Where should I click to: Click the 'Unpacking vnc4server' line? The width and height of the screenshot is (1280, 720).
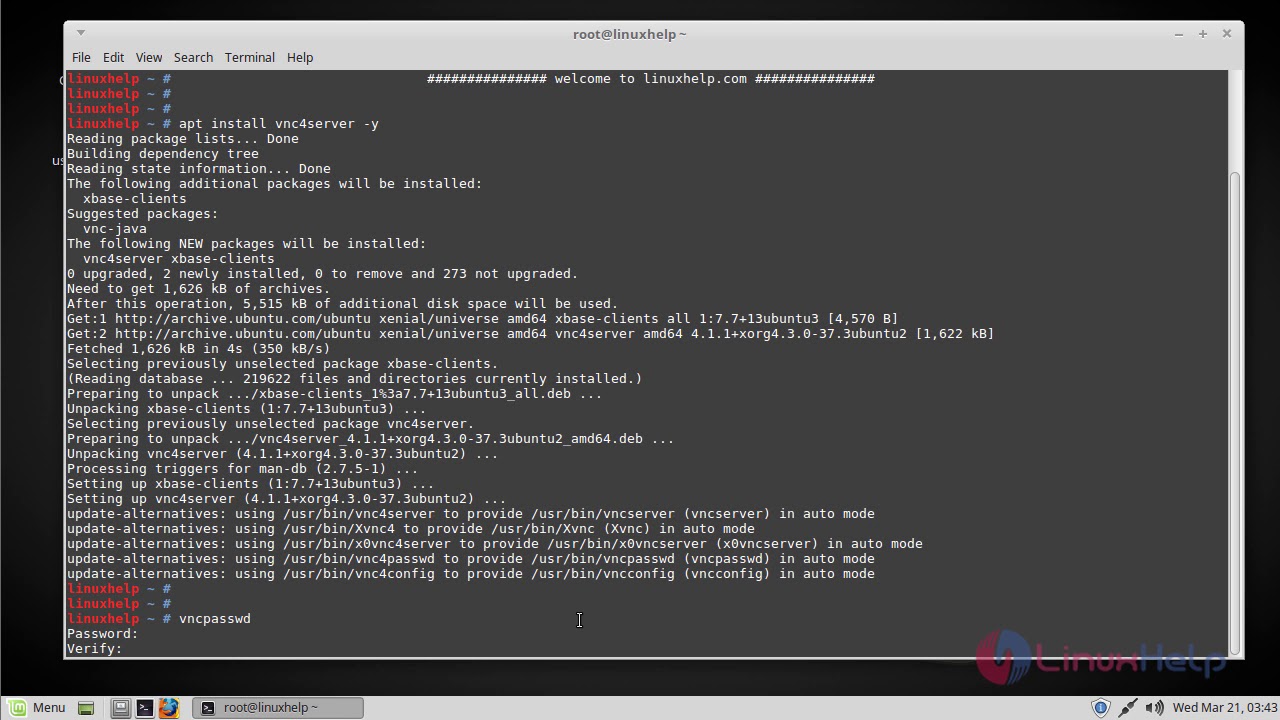click(x=283, y=454)
